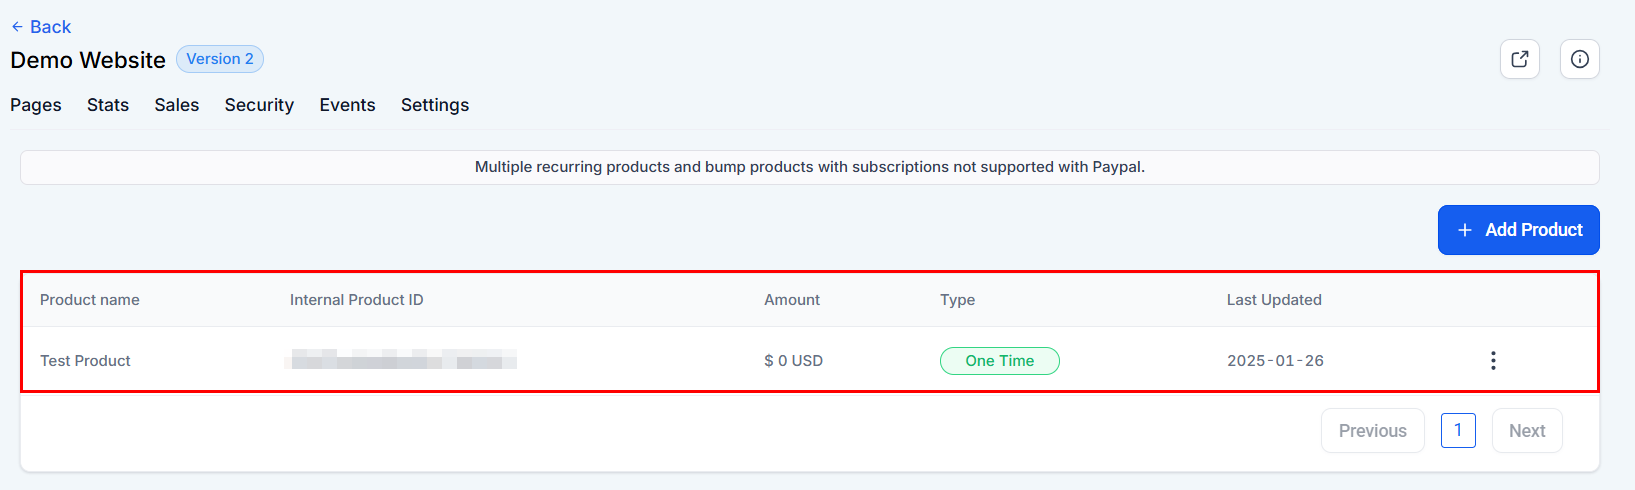Click the Last Updated column header
Image resolution: width=1635 pixels, height=490 pixels.
[x=1274, y=300]
